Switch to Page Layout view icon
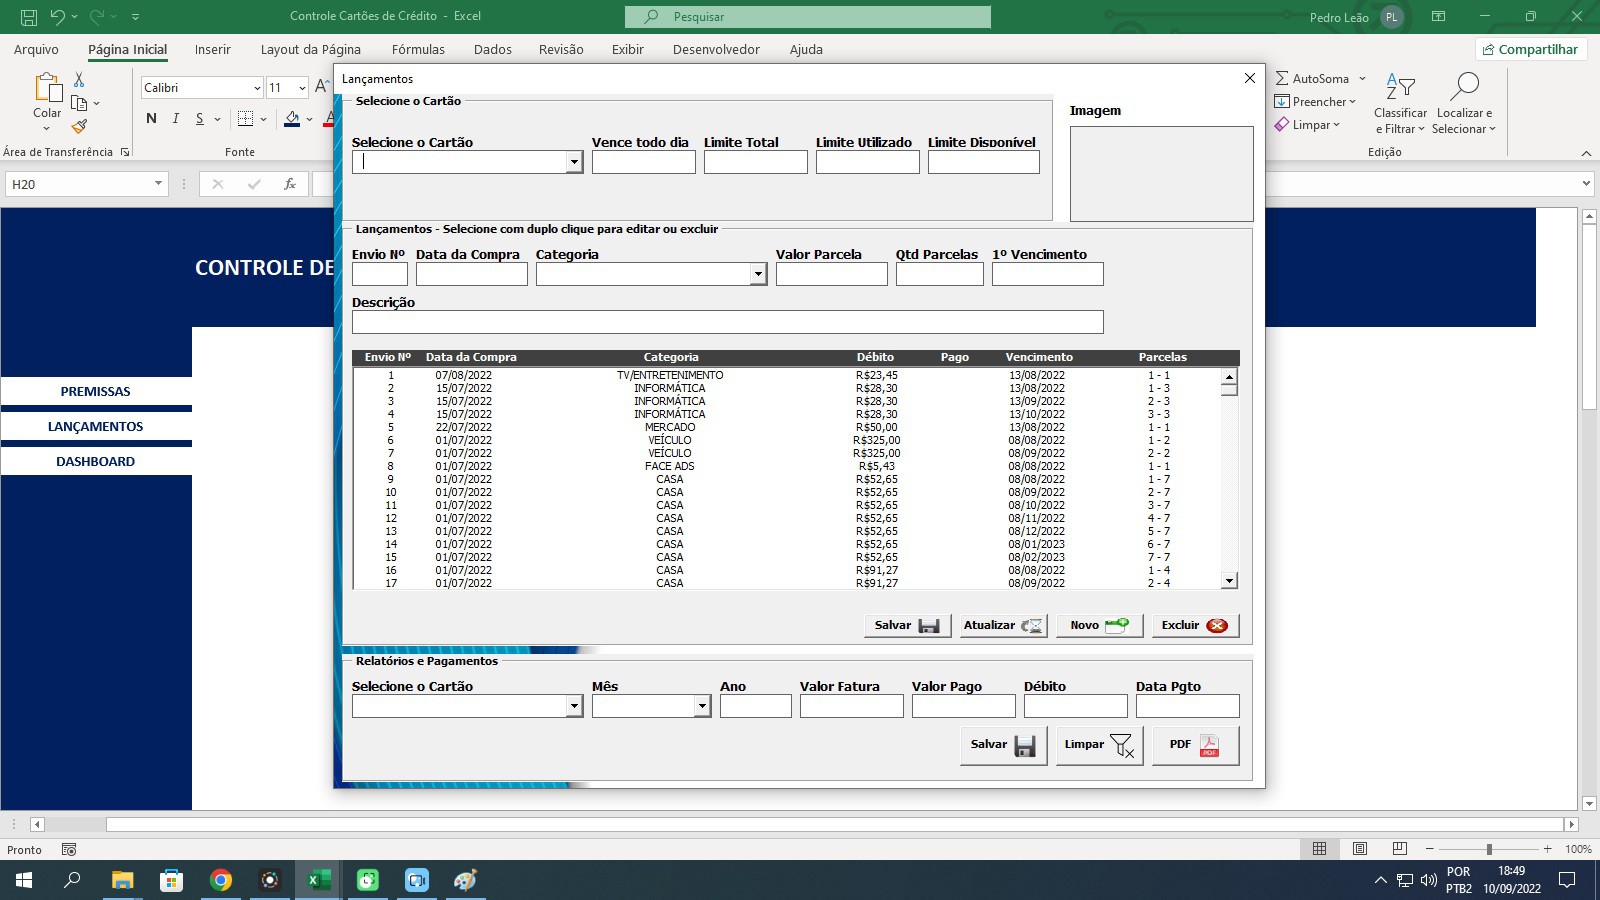The width and height of the screenshot is (1600, 900). [1359, 849]
